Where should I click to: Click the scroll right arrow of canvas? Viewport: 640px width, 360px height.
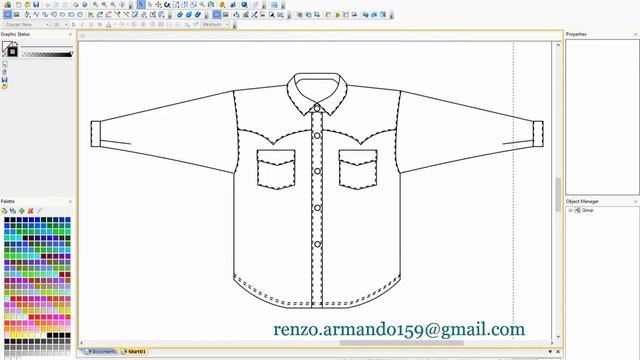point(552,343)
